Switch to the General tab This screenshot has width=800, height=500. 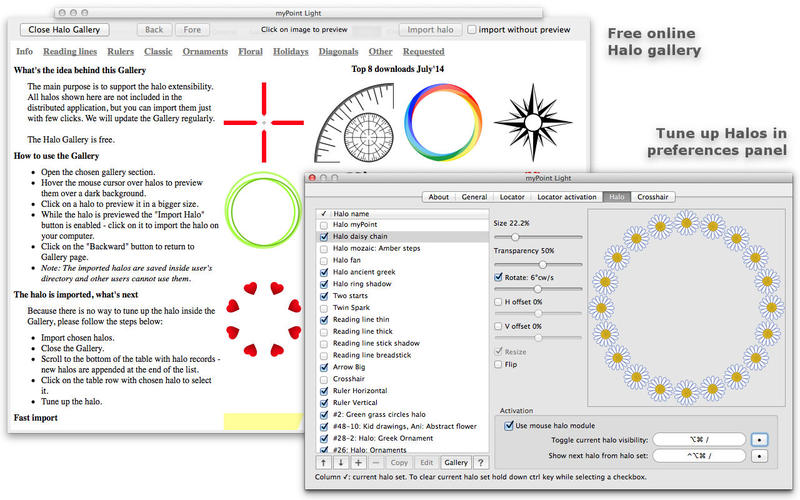click(x=474, y=197)
